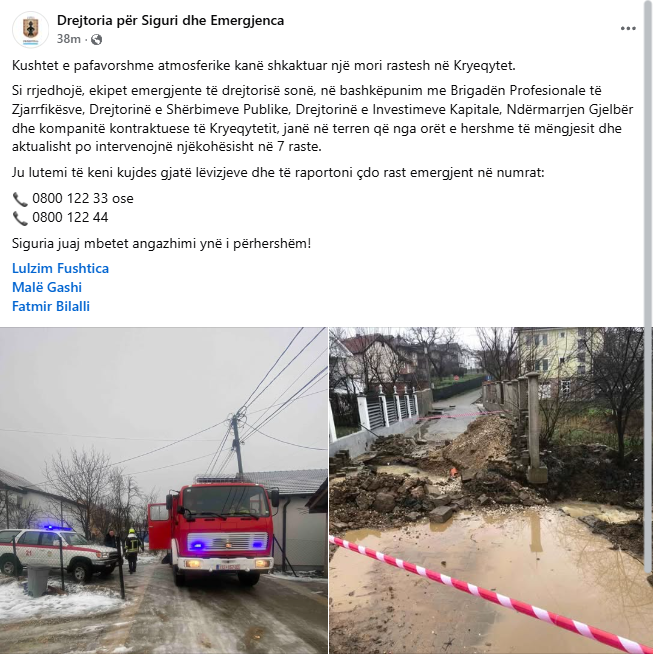This screenshot has width=653, height=654.
Task: Open Lulzim Fushtica's profile
Action: [x=60, y=268]
